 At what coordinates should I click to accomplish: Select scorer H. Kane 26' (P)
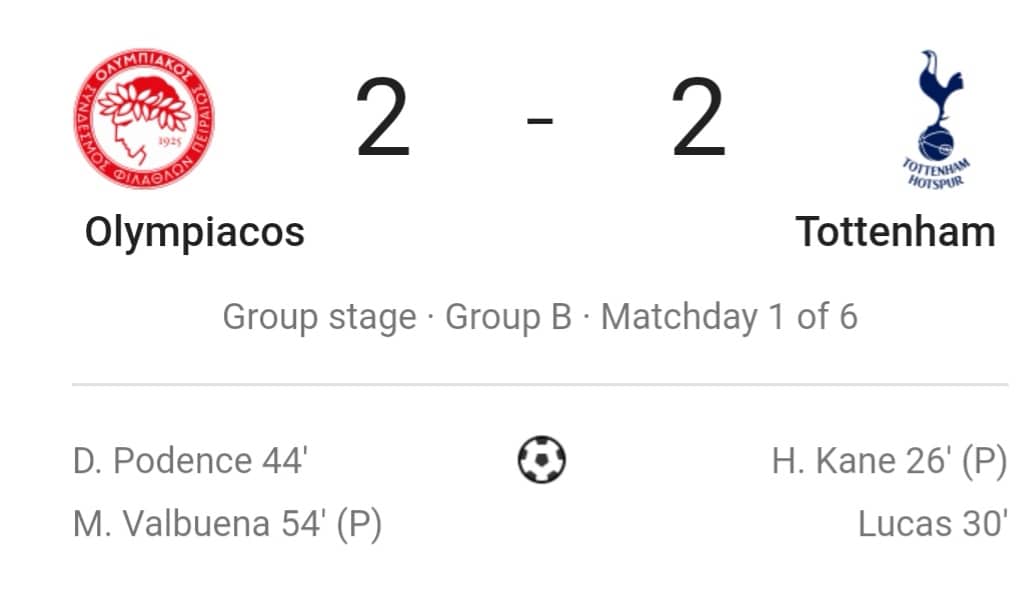(x=890, y=461)
